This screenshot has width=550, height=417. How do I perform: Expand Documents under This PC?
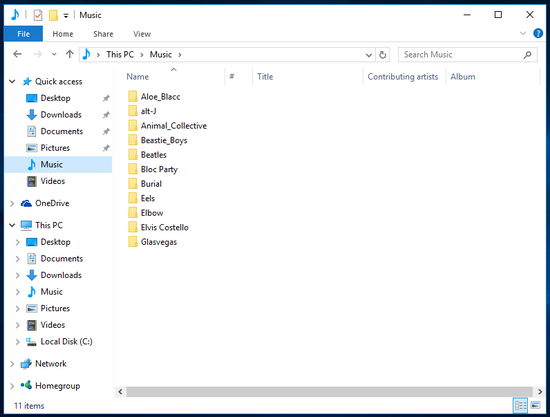coord(18,258)
